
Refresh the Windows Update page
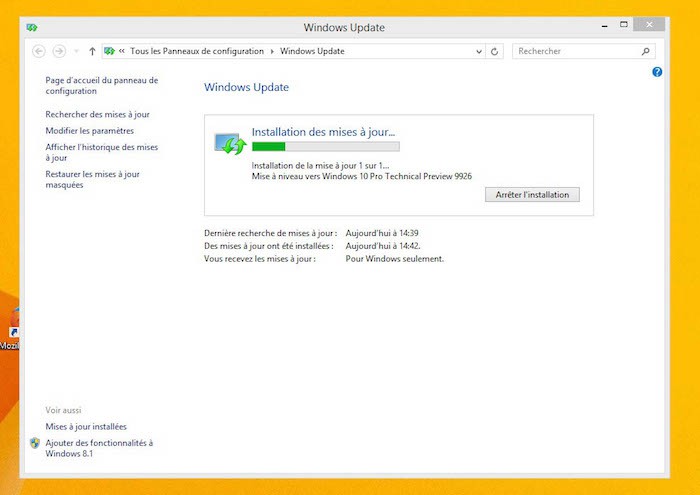point(496,51)
